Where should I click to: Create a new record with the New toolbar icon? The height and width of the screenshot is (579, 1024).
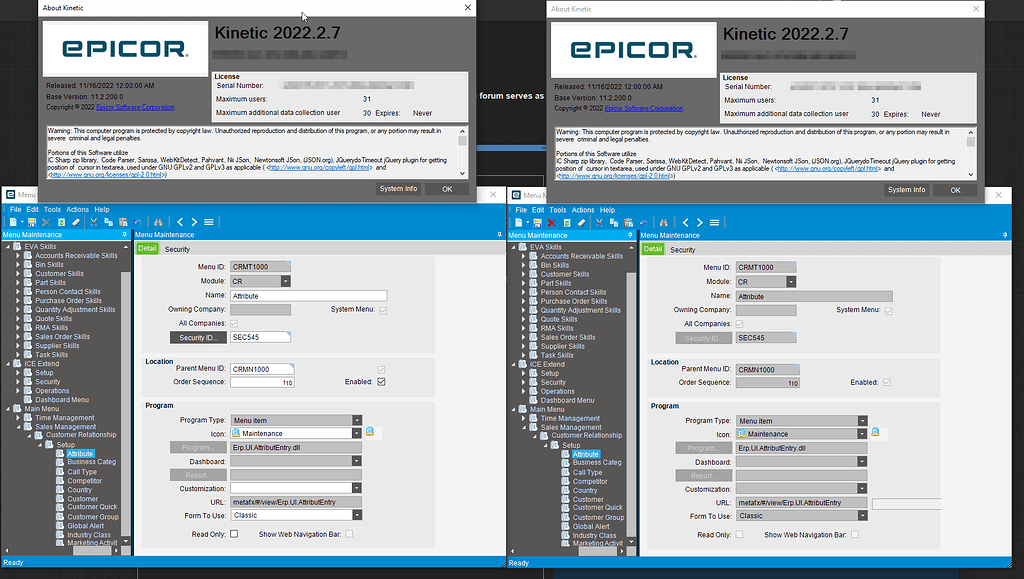[x=13, y=221]
